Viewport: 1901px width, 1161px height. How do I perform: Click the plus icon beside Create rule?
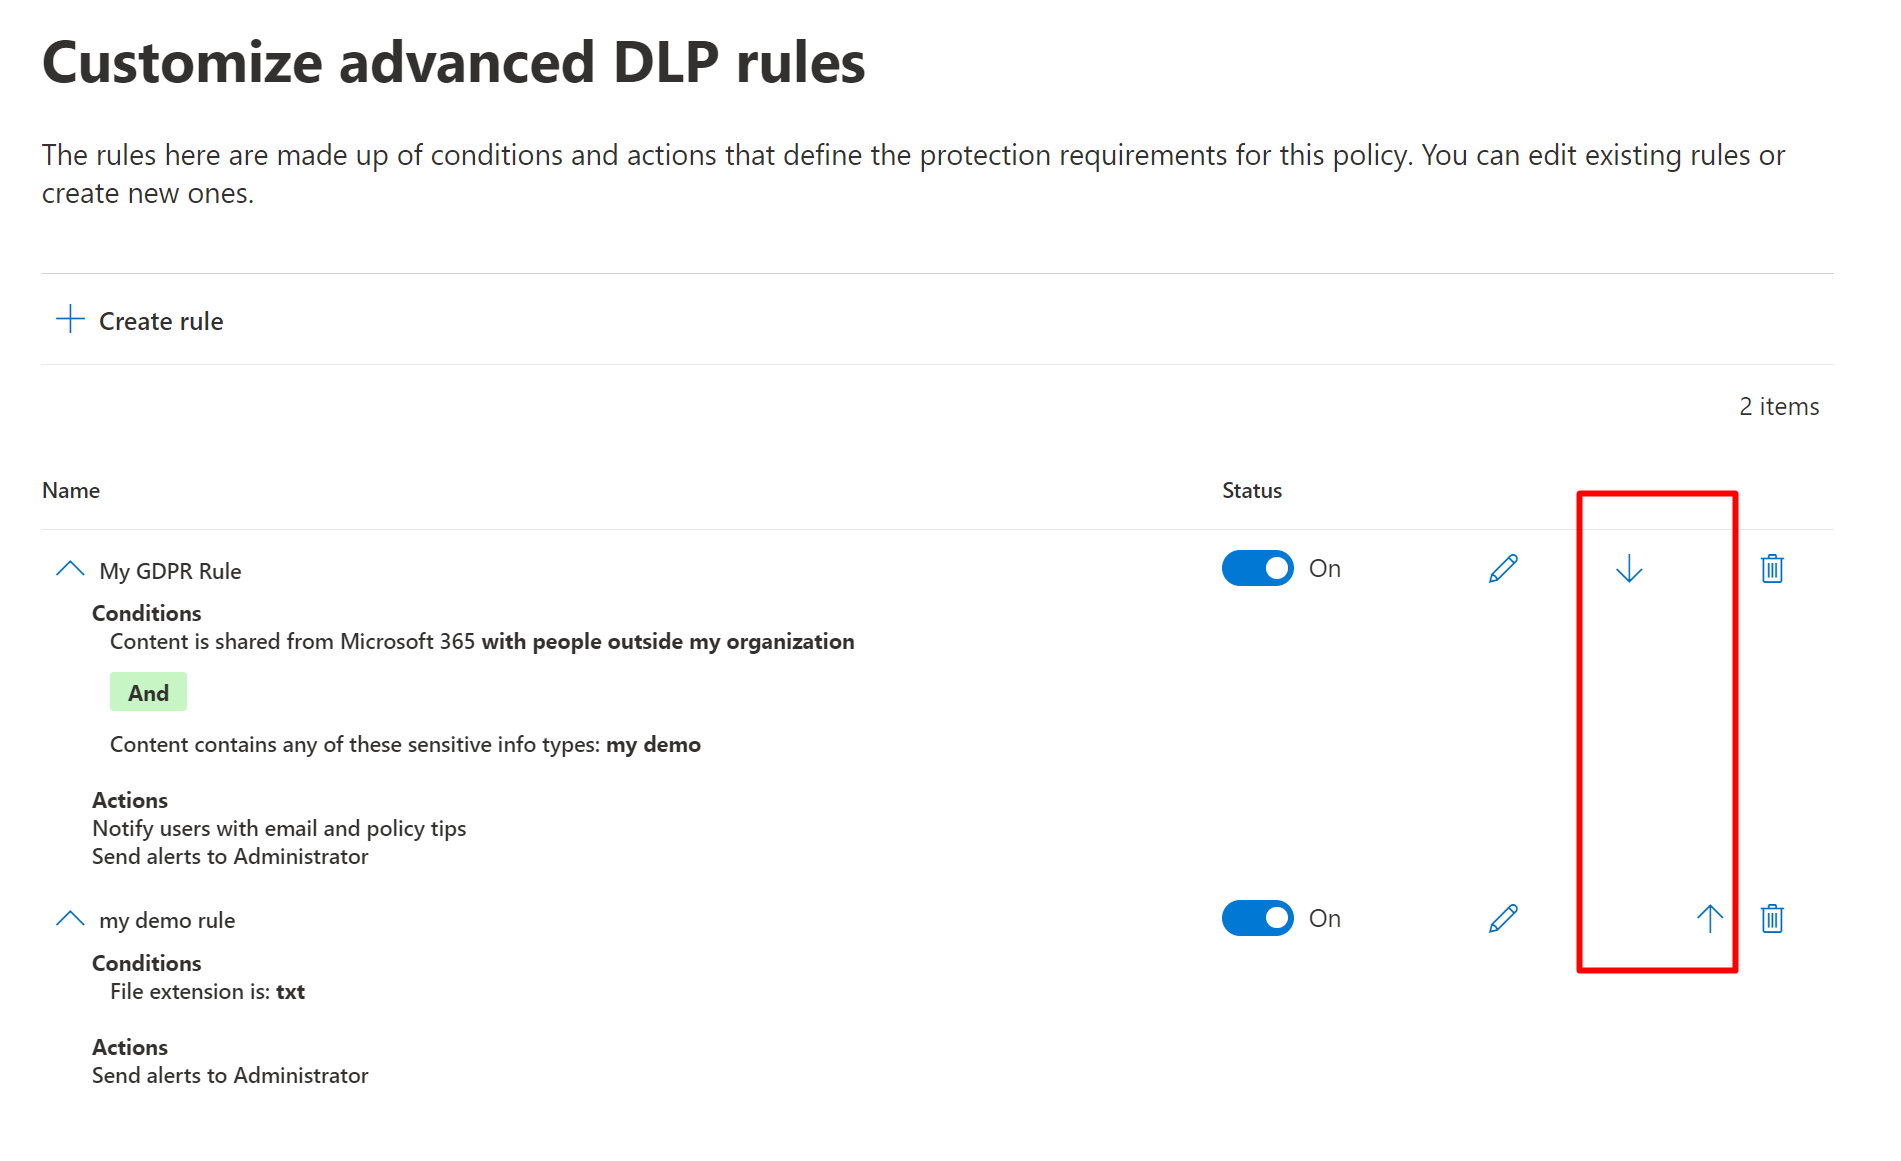coord(70,320)
